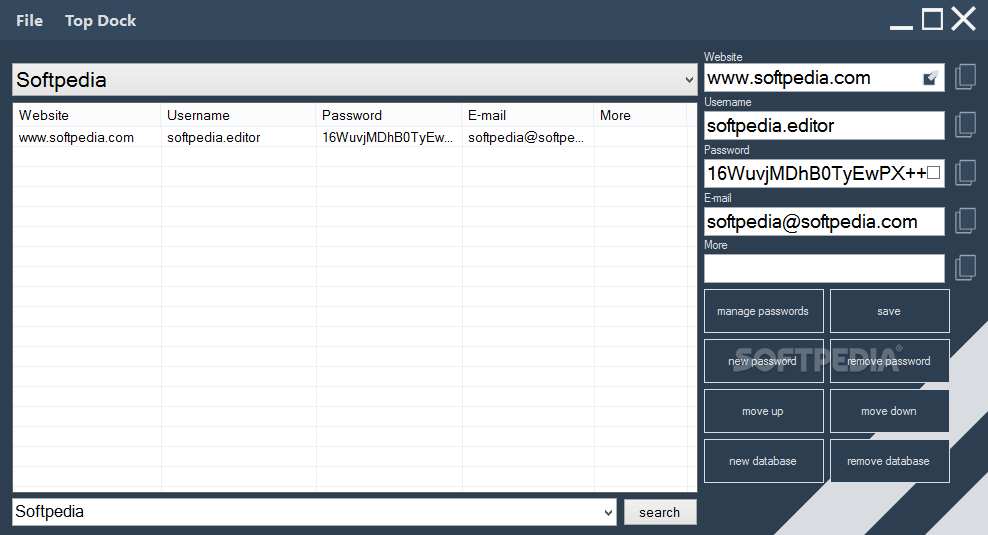Copy the E-mail field value

pyautogui.click(x=965, y=221)
